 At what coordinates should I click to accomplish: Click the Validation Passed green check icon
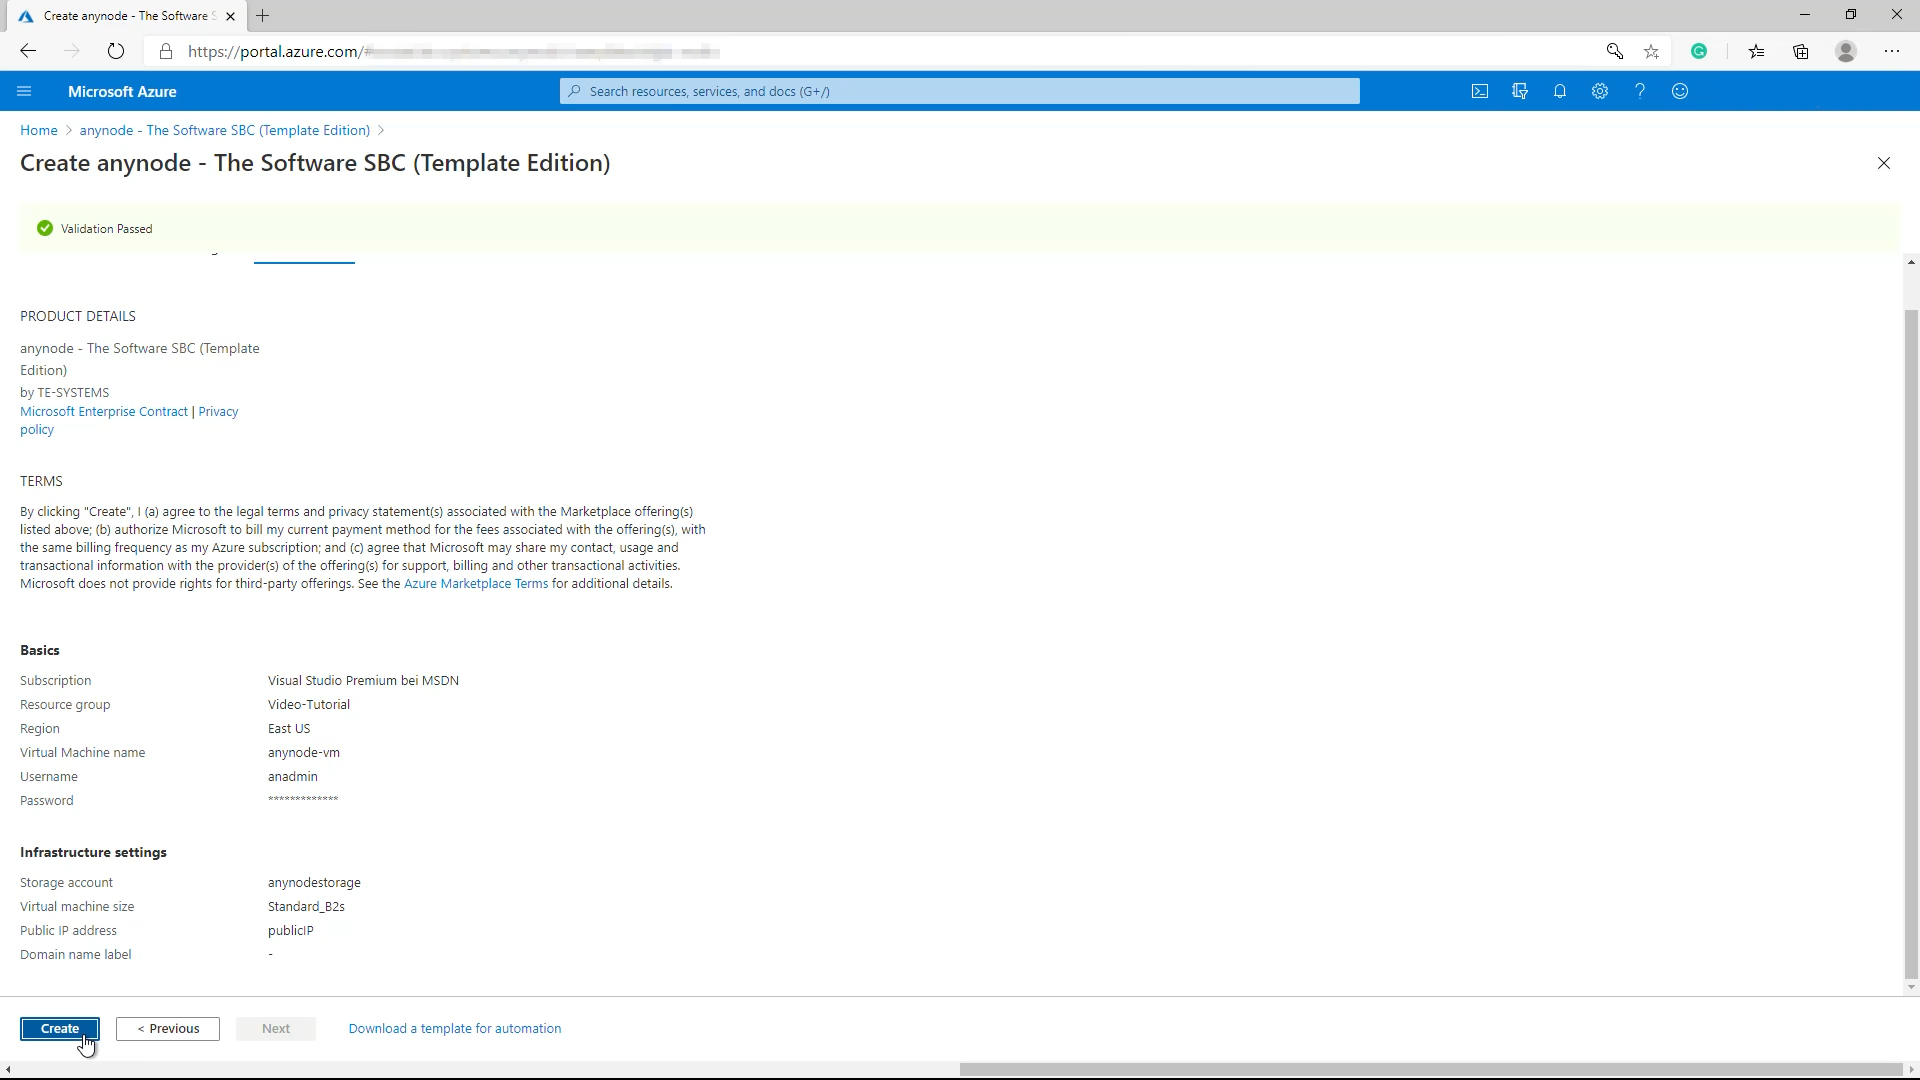[44, 228]
